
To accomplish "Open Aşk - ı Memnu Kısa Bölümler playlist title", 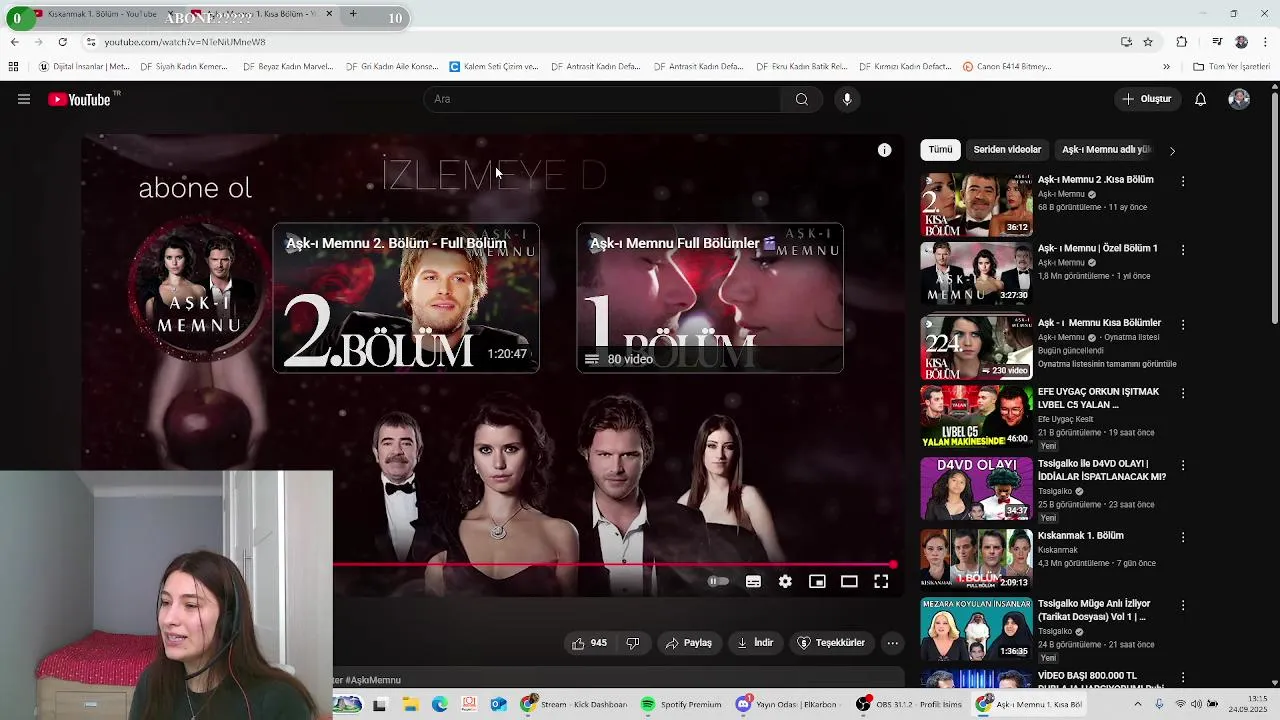I will [x=1099, y=323].
